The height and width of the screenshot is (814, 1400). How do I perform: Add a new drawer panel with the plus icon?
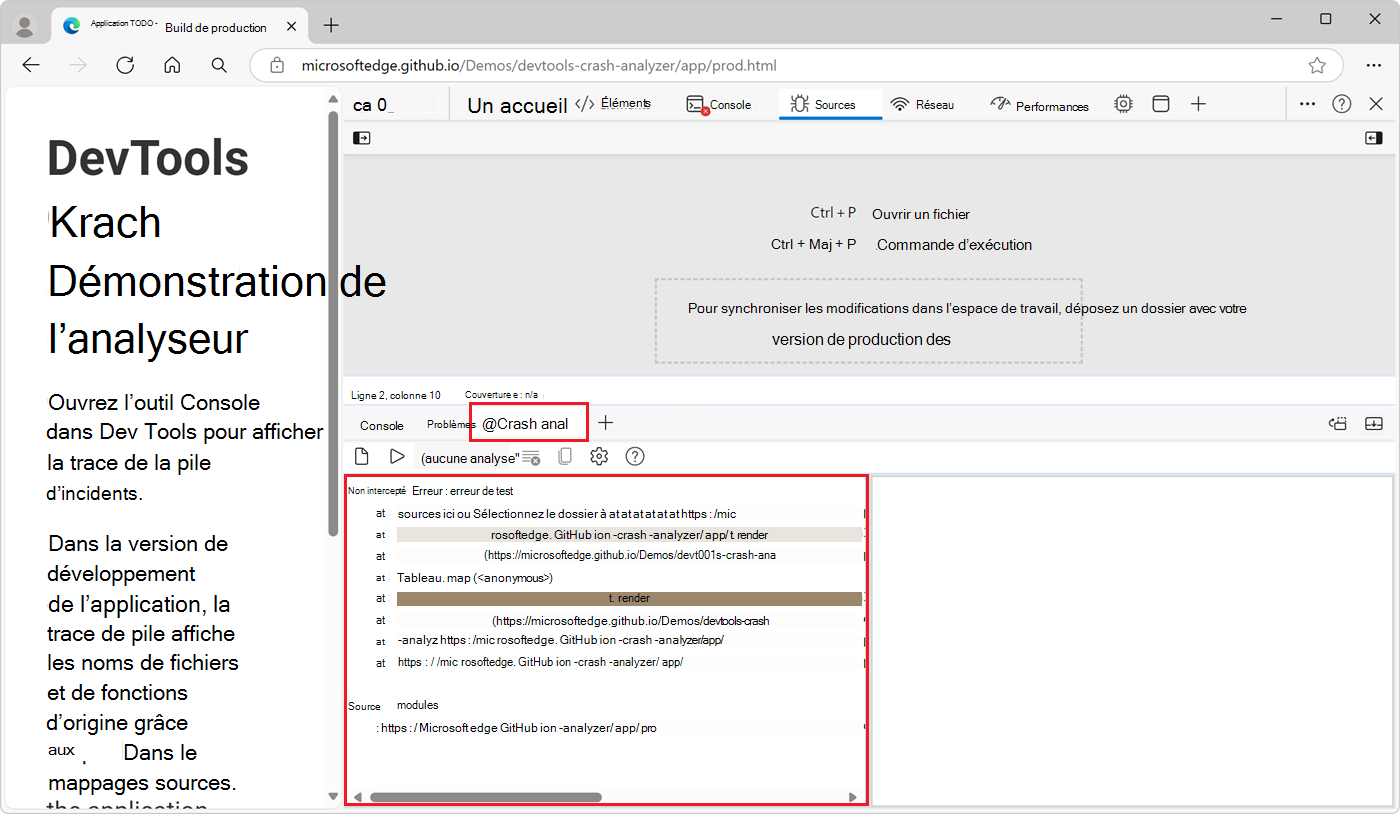point(606,423)
